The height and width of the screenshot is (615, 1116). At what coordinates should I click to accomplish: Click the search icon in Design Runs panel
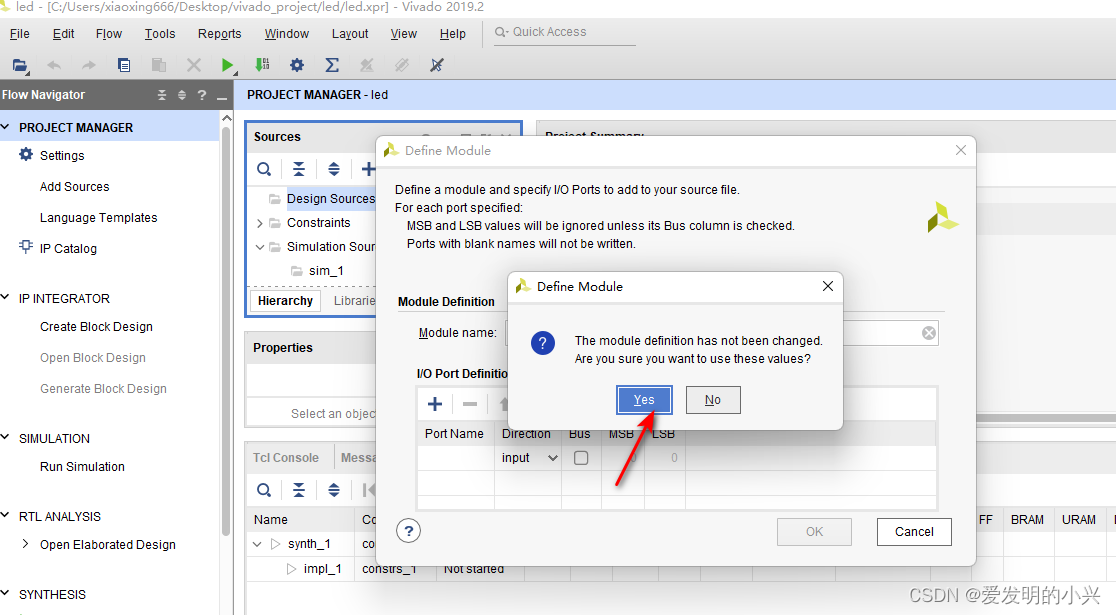tap(264, 490)
